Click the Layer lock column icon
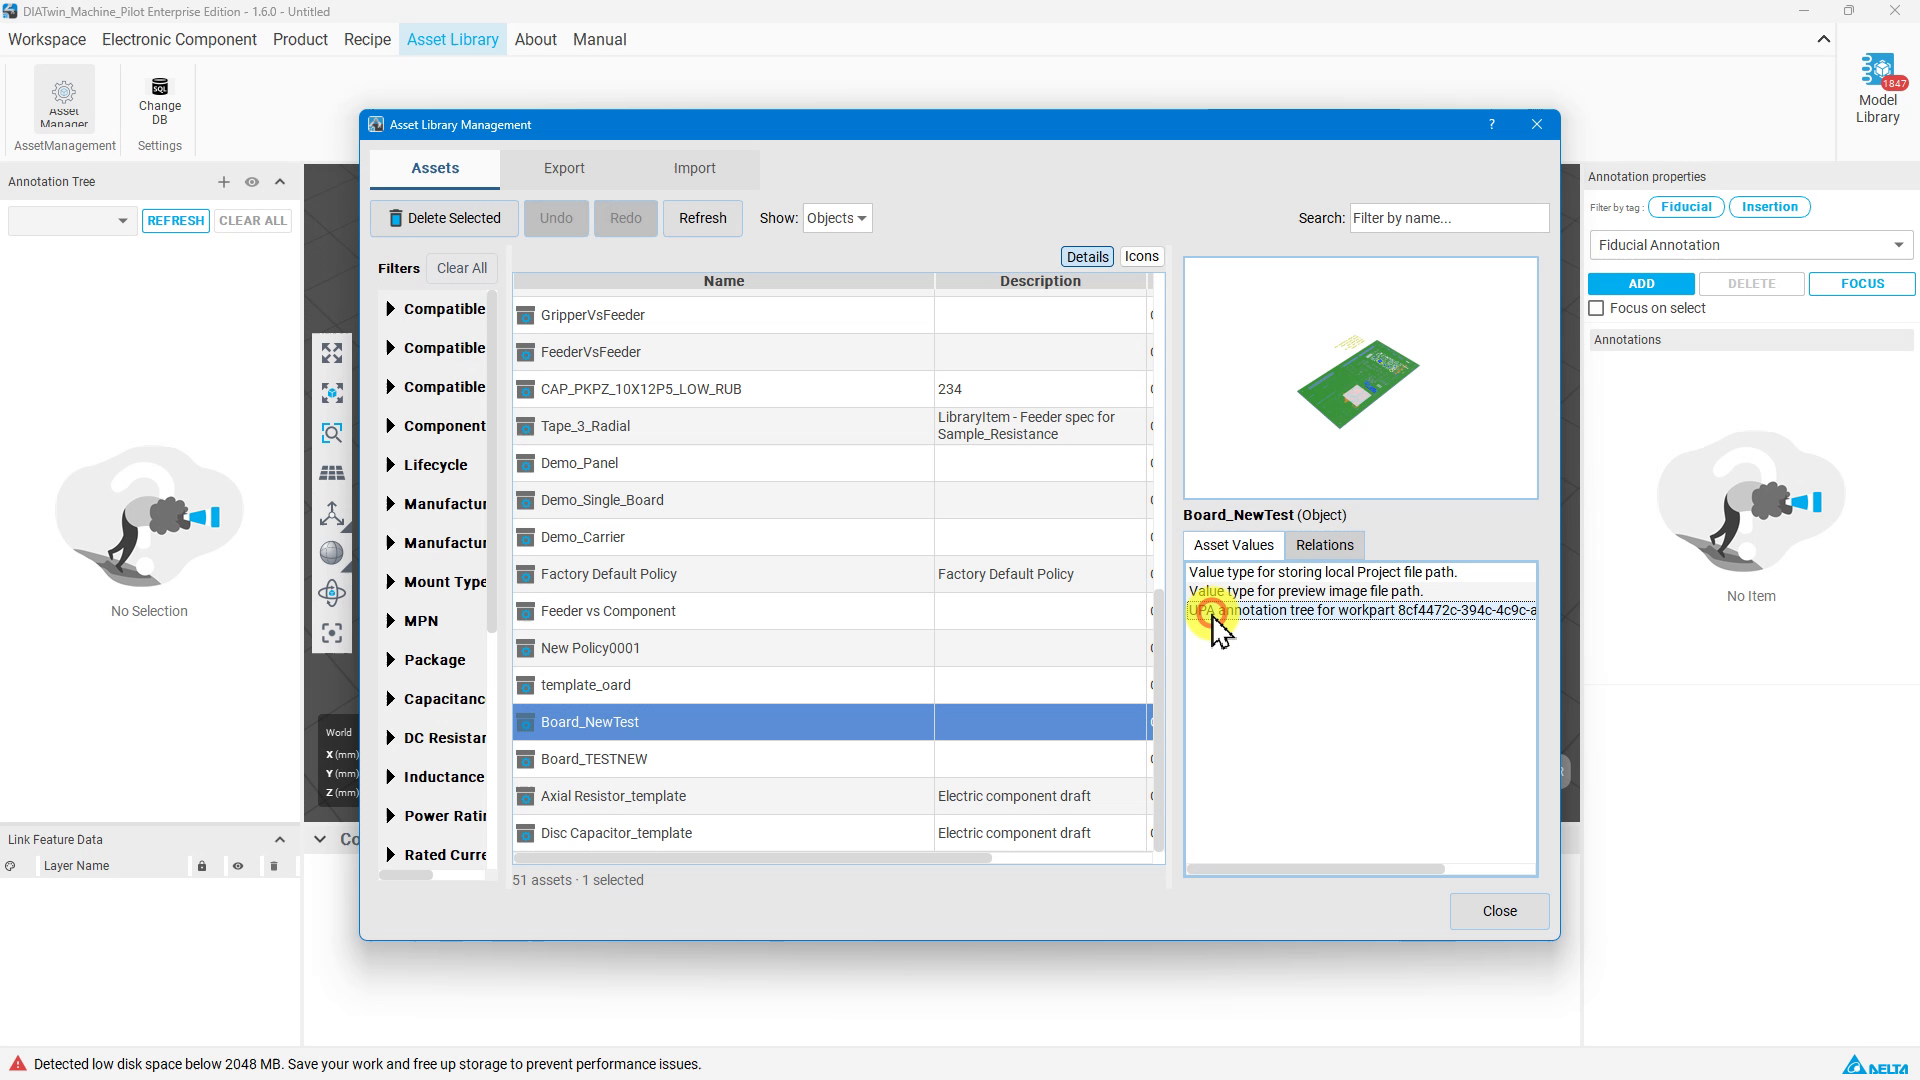1920x1080 pixels. tap(202, 866)
